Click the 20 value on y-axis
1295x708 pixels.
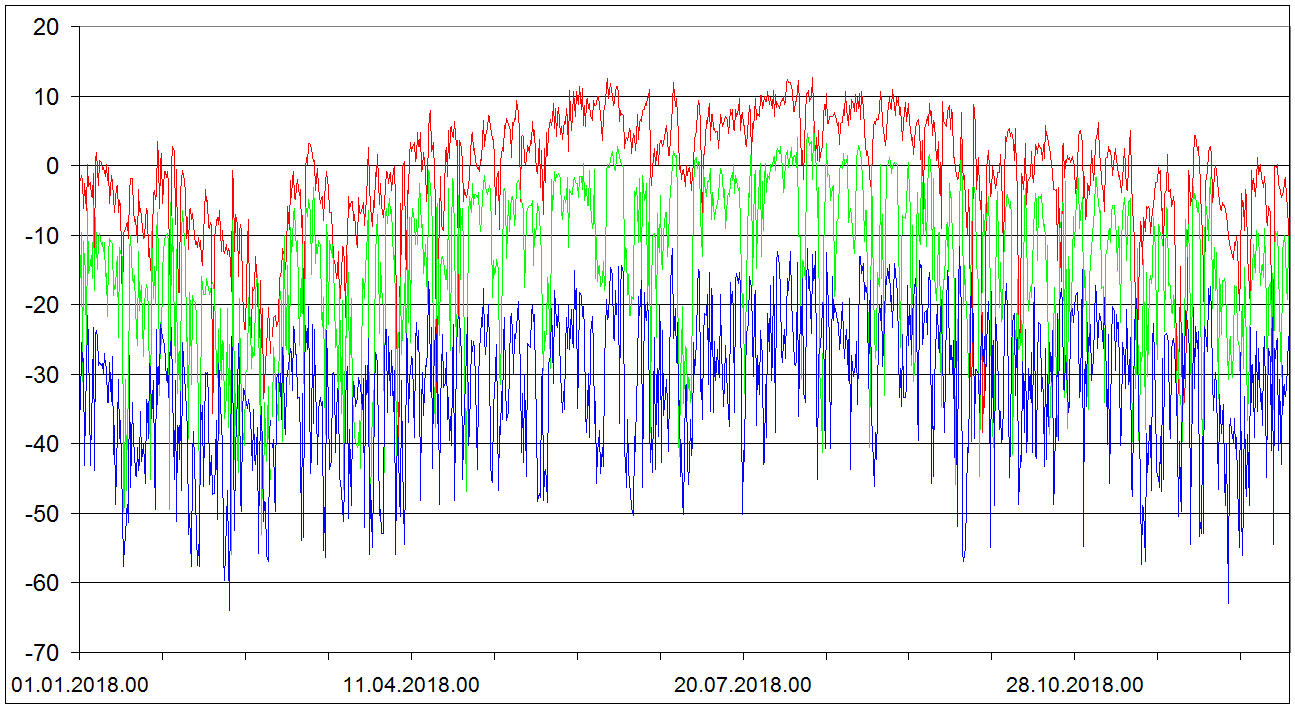coord(45,28)
